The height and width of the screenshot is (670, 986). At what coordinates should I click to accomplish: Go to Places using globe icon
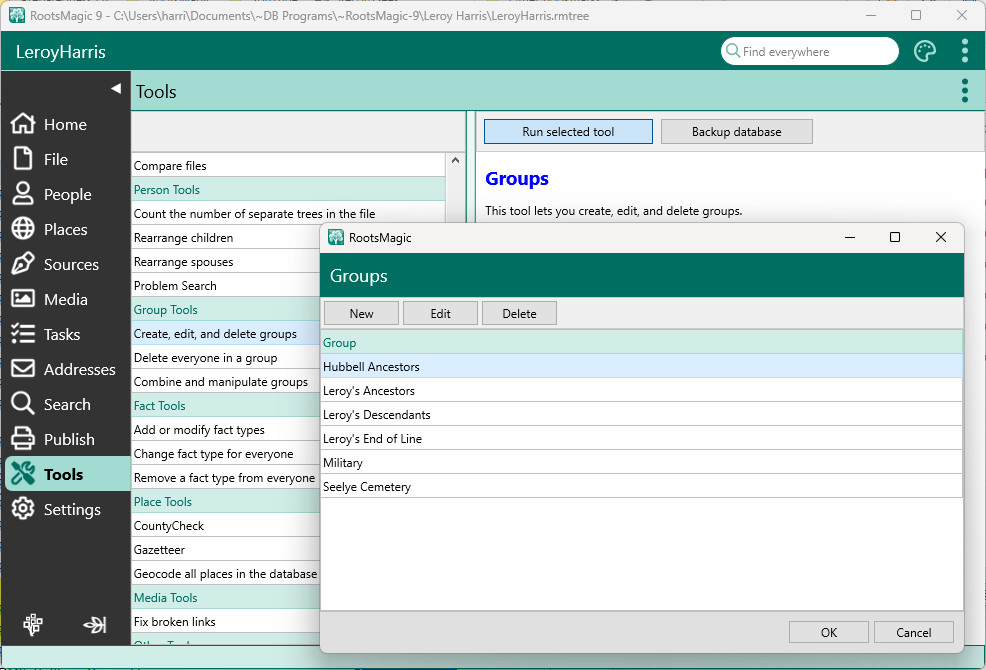(23, 230)
